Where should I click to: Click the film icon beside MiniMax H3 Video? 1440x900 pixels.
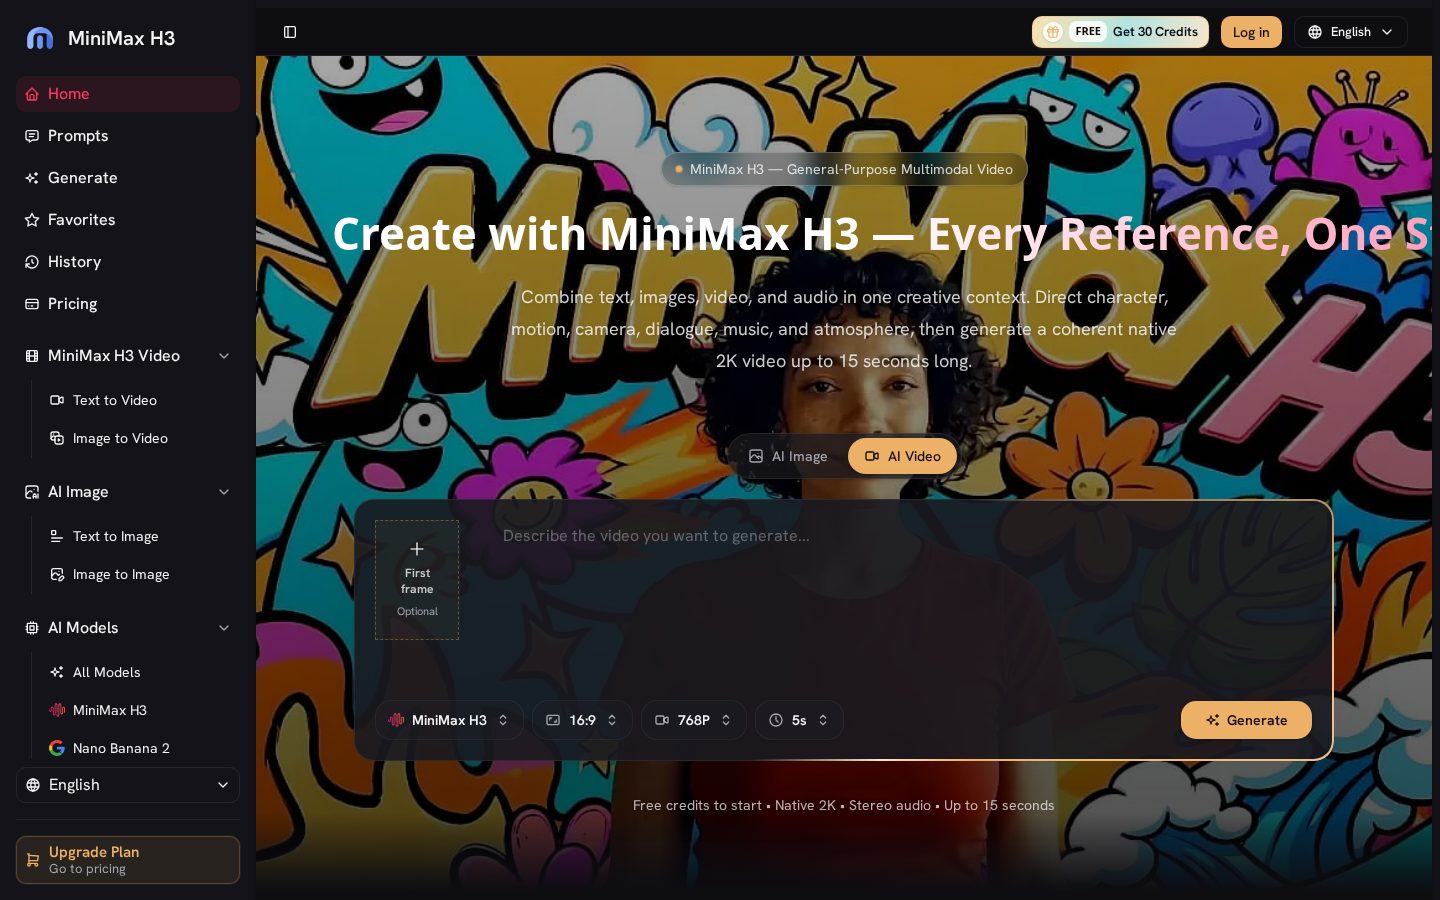[32, 356]
